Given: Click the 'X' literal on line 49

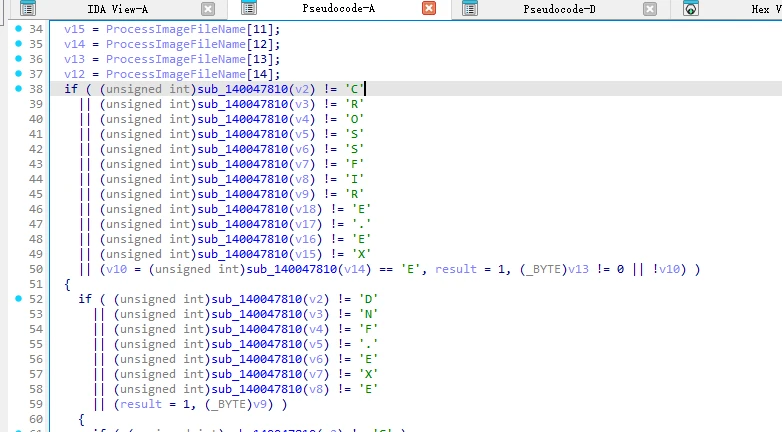Looking at the screenshot, I should tap(362, 254).
